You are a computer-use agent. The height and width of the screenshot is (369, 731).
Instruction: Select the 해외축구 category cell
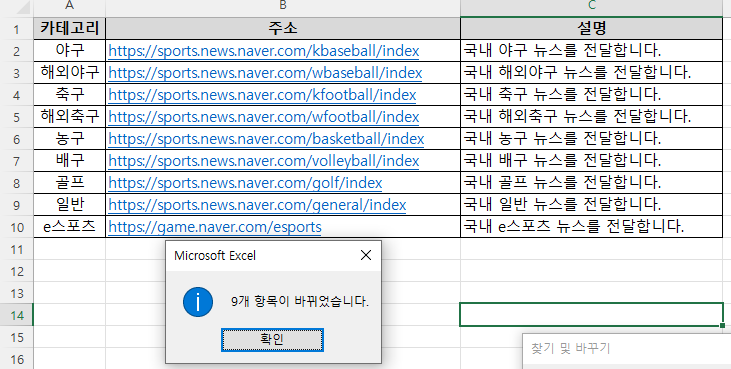(x=69, y=116)
